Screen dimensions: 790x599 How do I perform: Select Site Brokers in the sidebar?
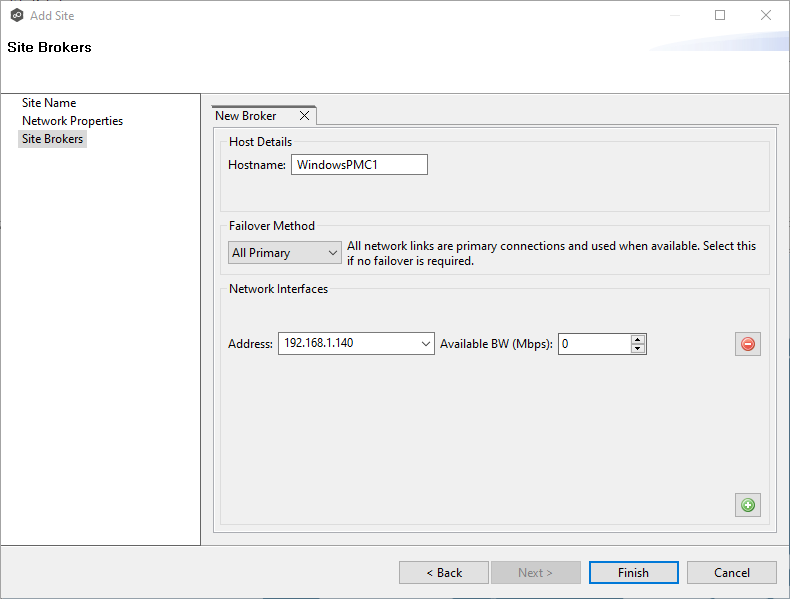click(53, 139)
